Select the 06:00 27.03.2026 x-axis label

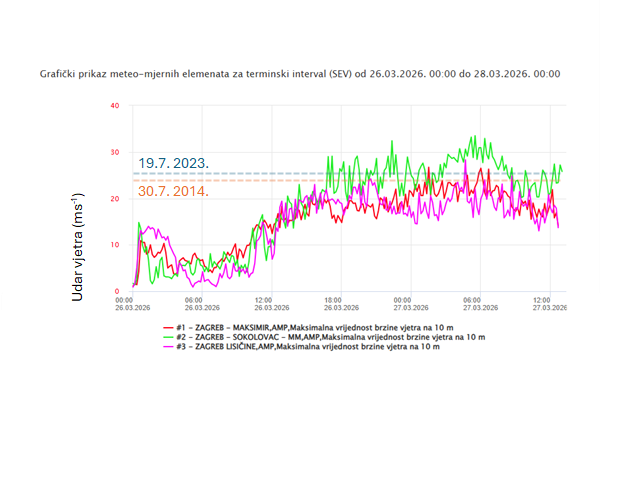coord(473,303)
